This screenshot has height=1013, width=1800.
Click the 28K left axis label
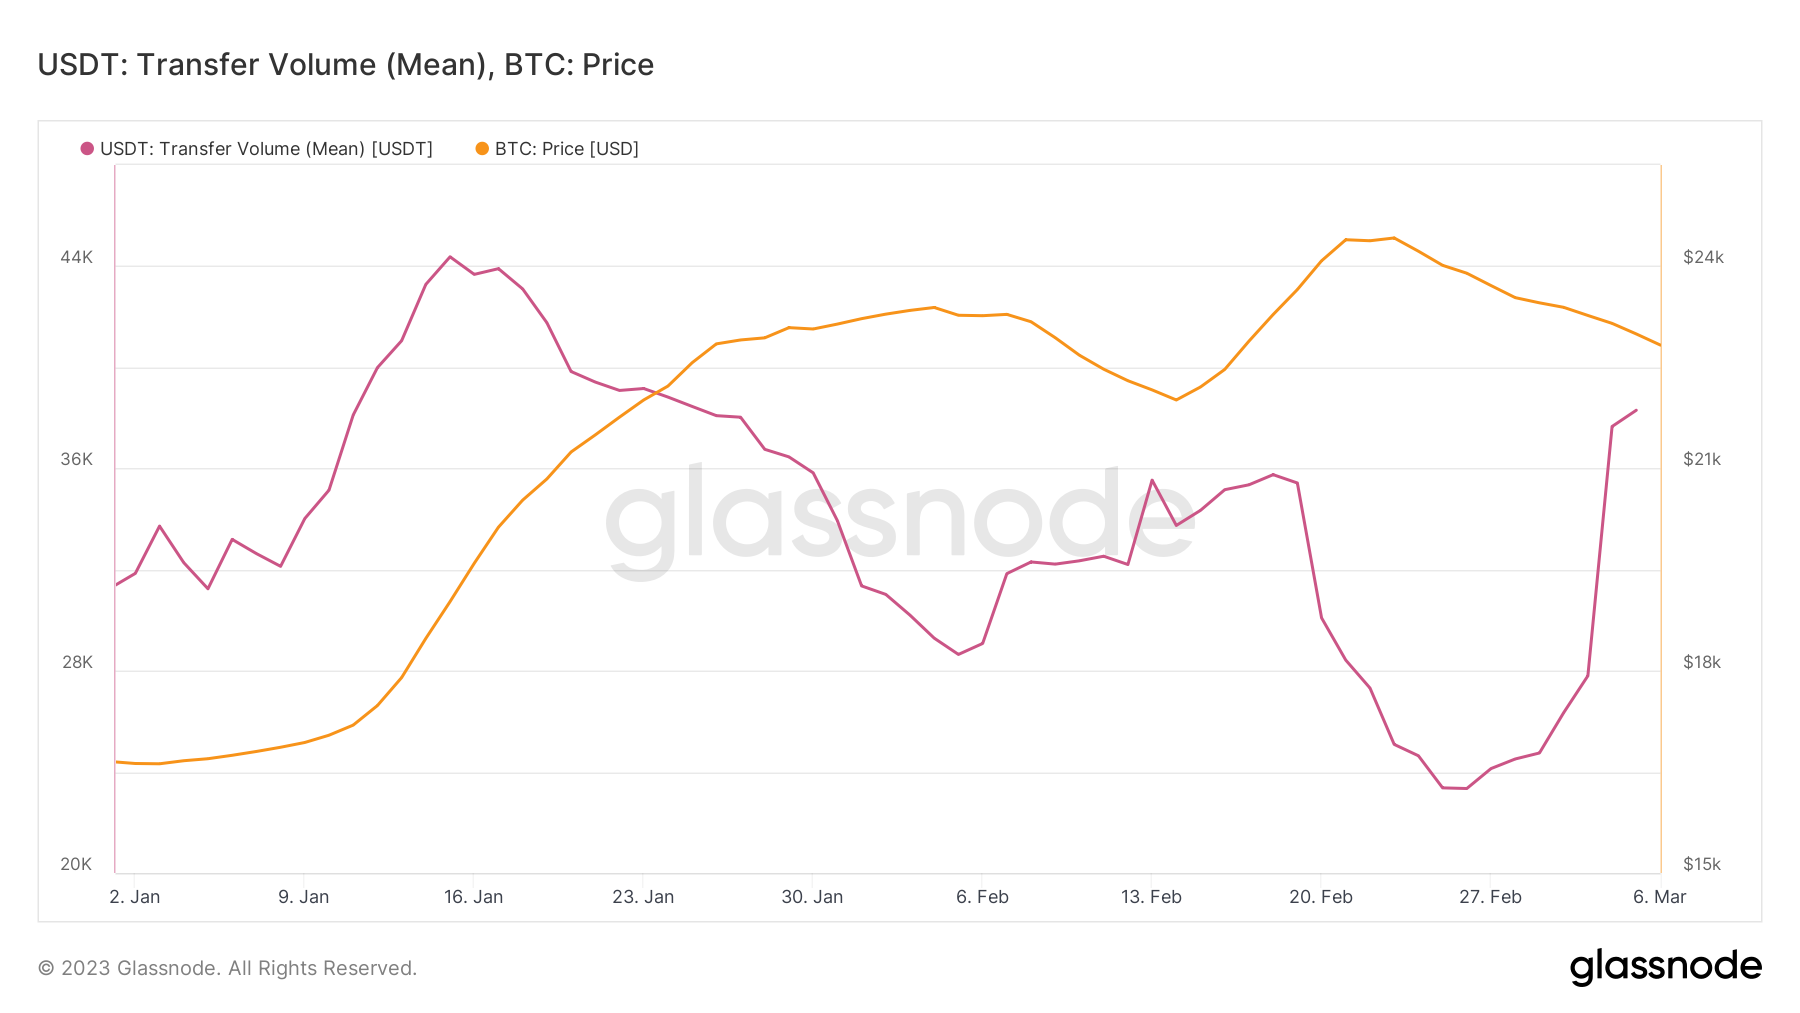76,662
